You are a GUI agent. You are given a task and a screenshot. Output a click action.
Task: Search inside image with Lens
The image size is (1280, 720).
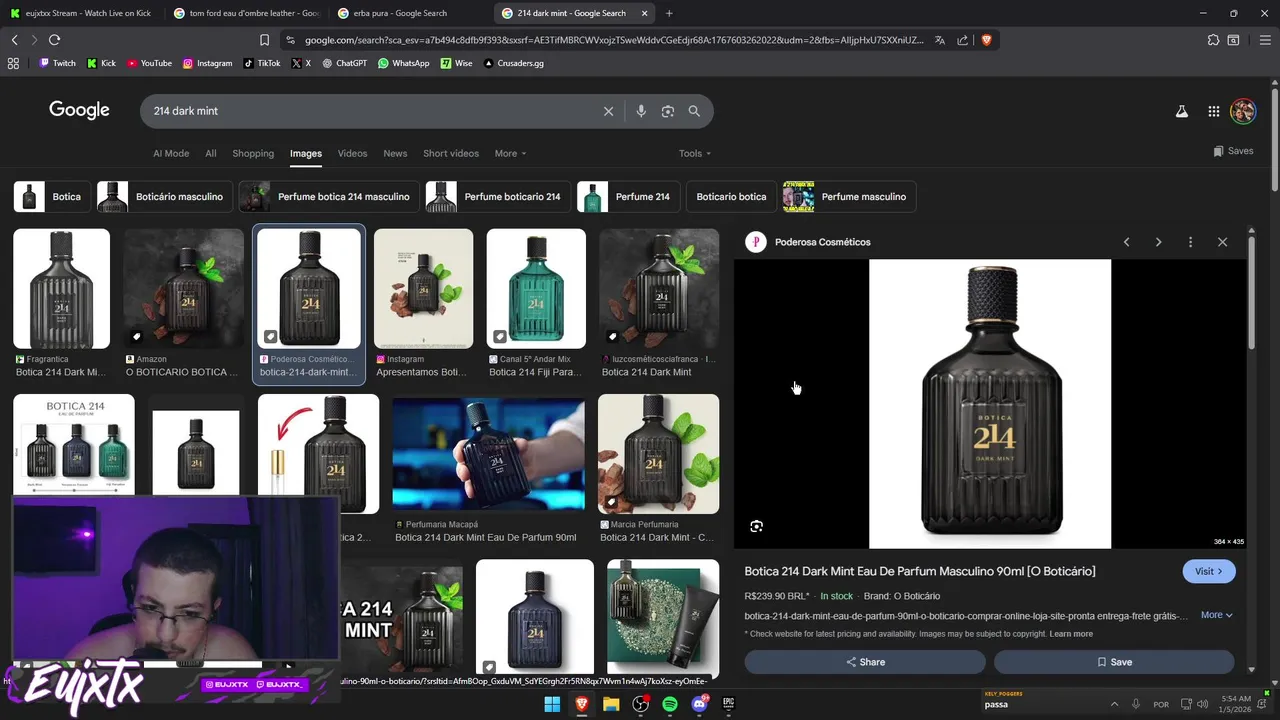pyautogui.click(x=757, y=526)
